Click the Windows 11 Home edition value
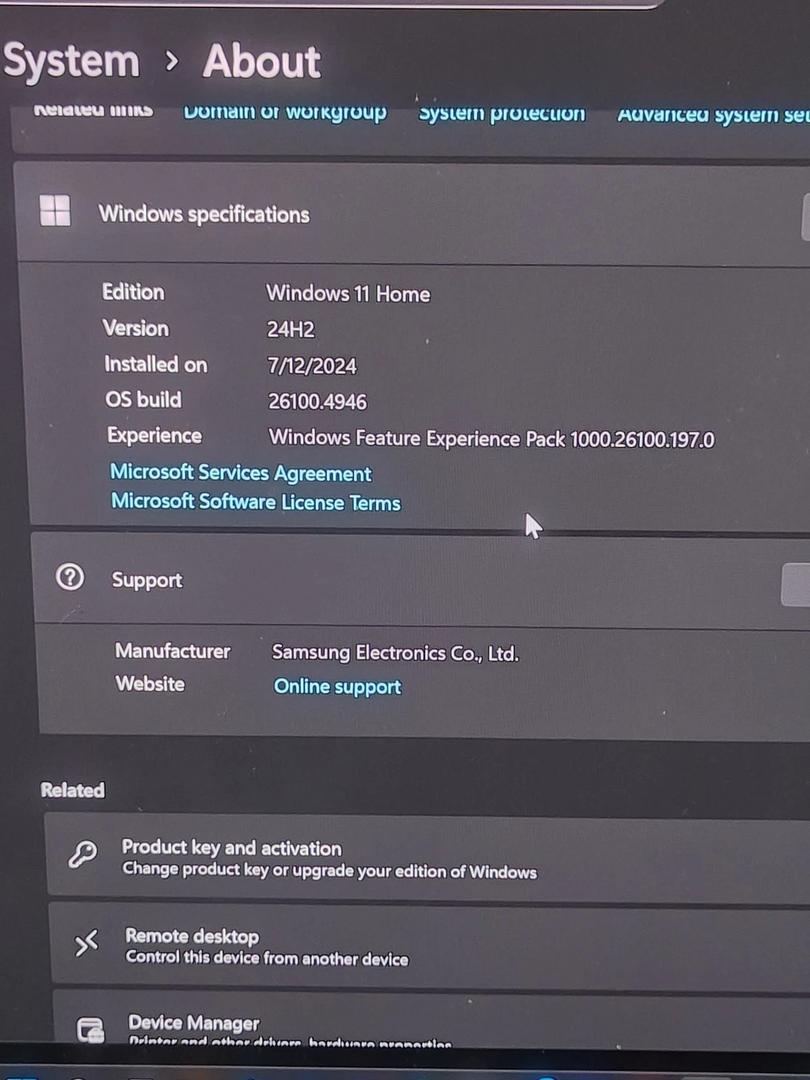810x1080 pixels. pos(349,294)
